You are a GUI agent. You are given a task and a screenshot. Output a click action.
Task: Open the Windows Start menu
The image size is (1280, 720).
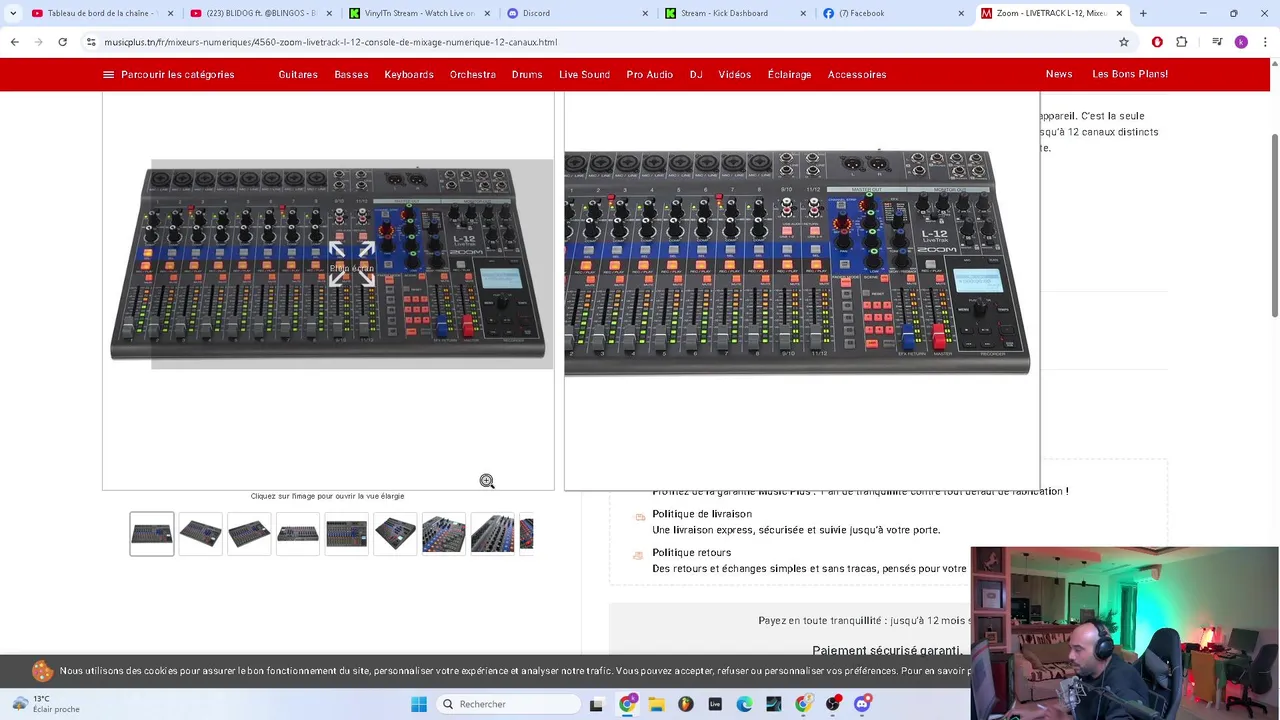click(x=419, y=704)
